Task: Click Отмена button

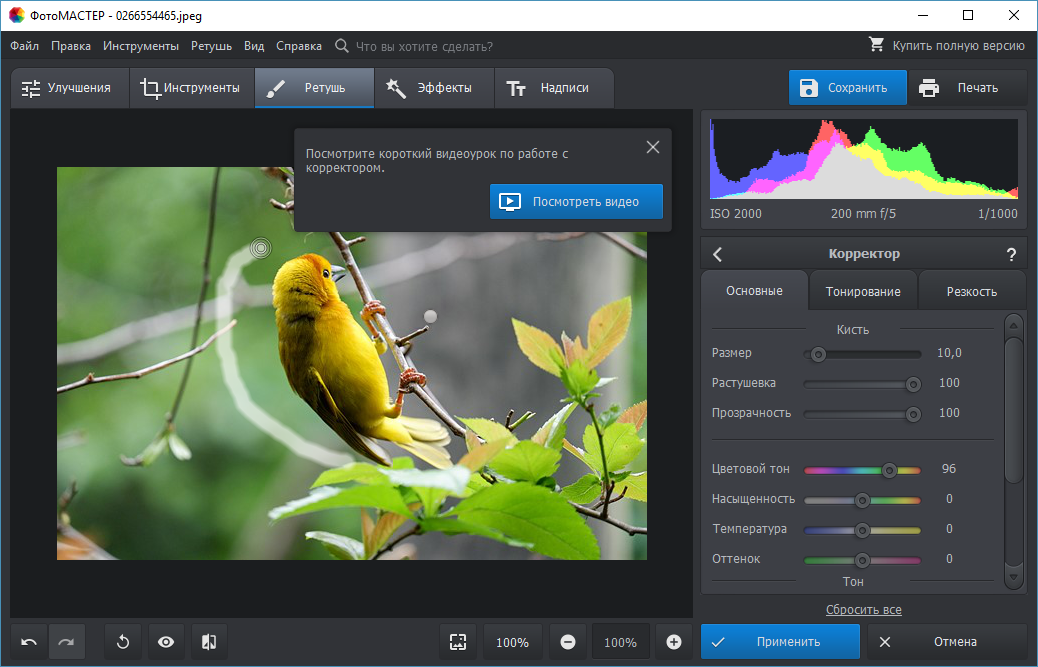Action: pyautogui.click(x=946, y=642)
